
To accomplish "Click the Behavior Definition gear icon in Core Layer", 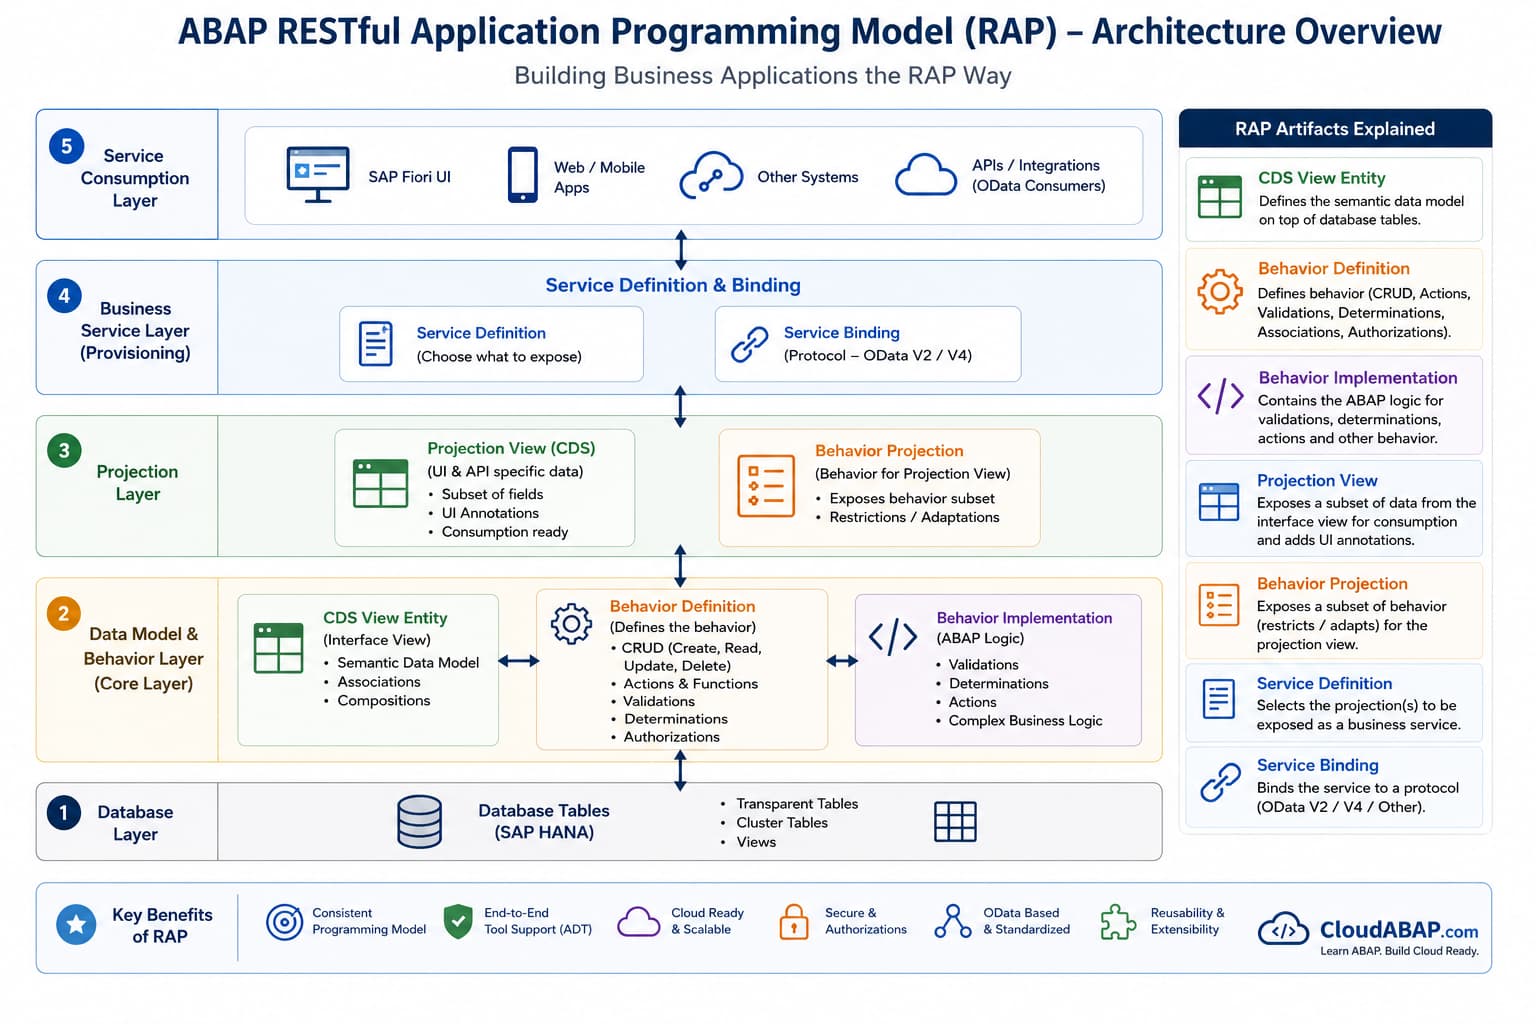I will [571, 624].
